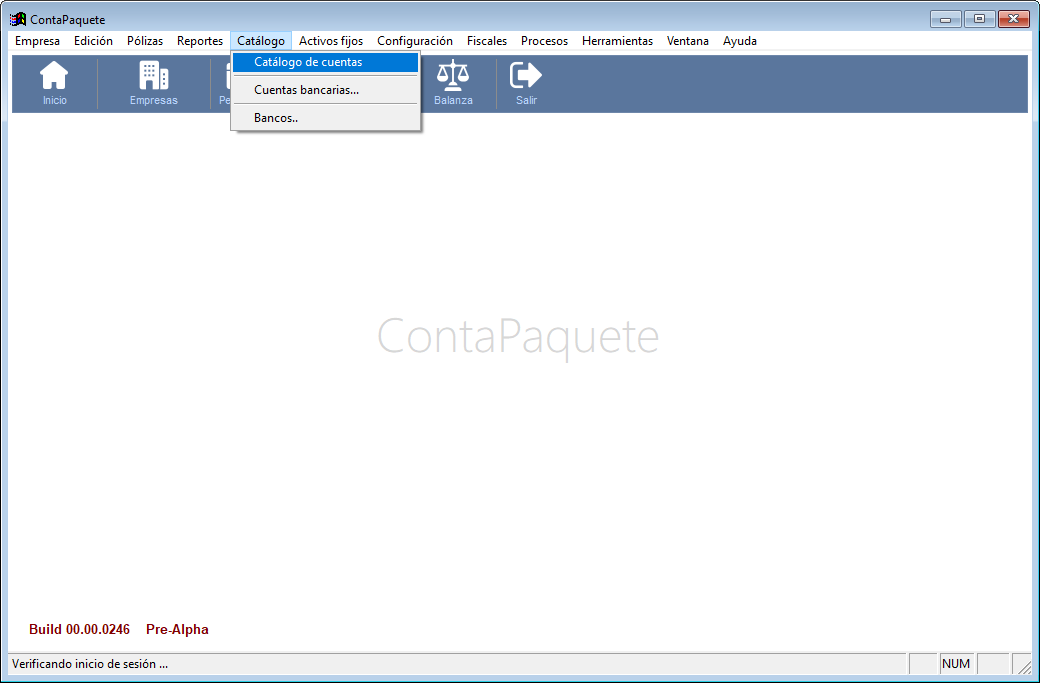Select Catálogo de cuentas menu entry
The width and height of the screenshot is (1040, 683).
pos(326,62)
